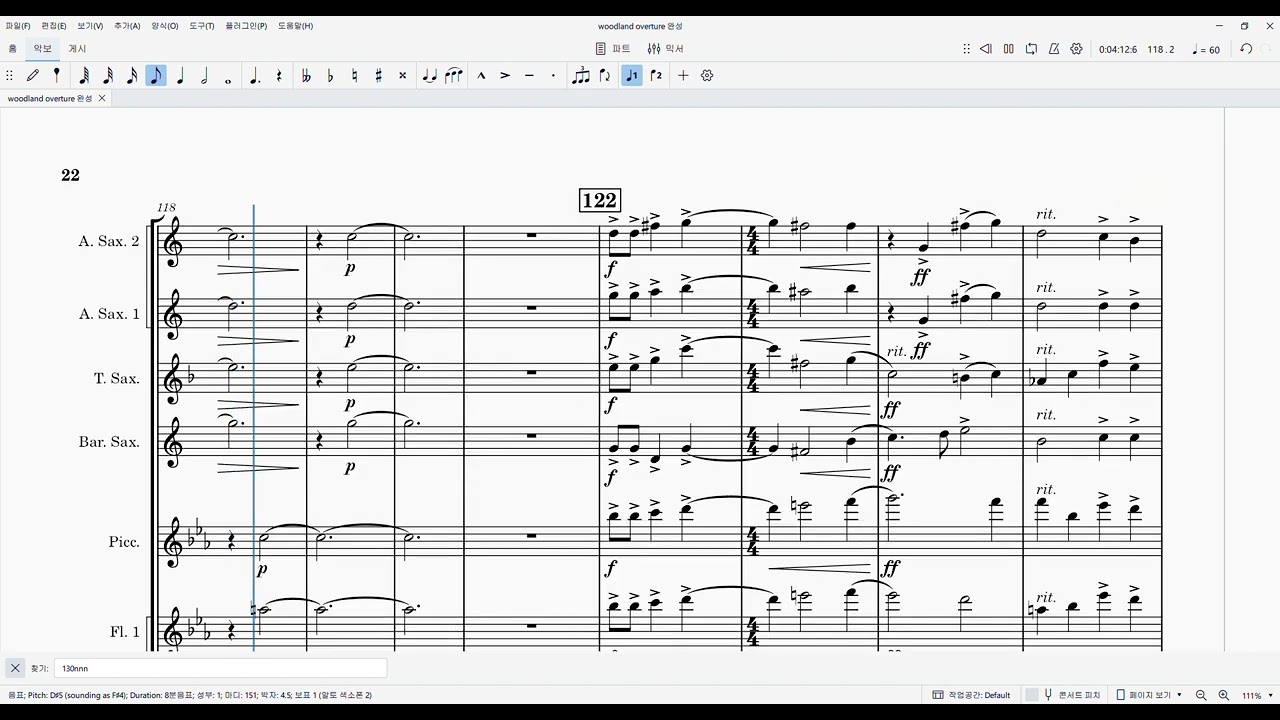
Task: Open the 믹서 (Mixer) panel
Action: tap(666, 48)
